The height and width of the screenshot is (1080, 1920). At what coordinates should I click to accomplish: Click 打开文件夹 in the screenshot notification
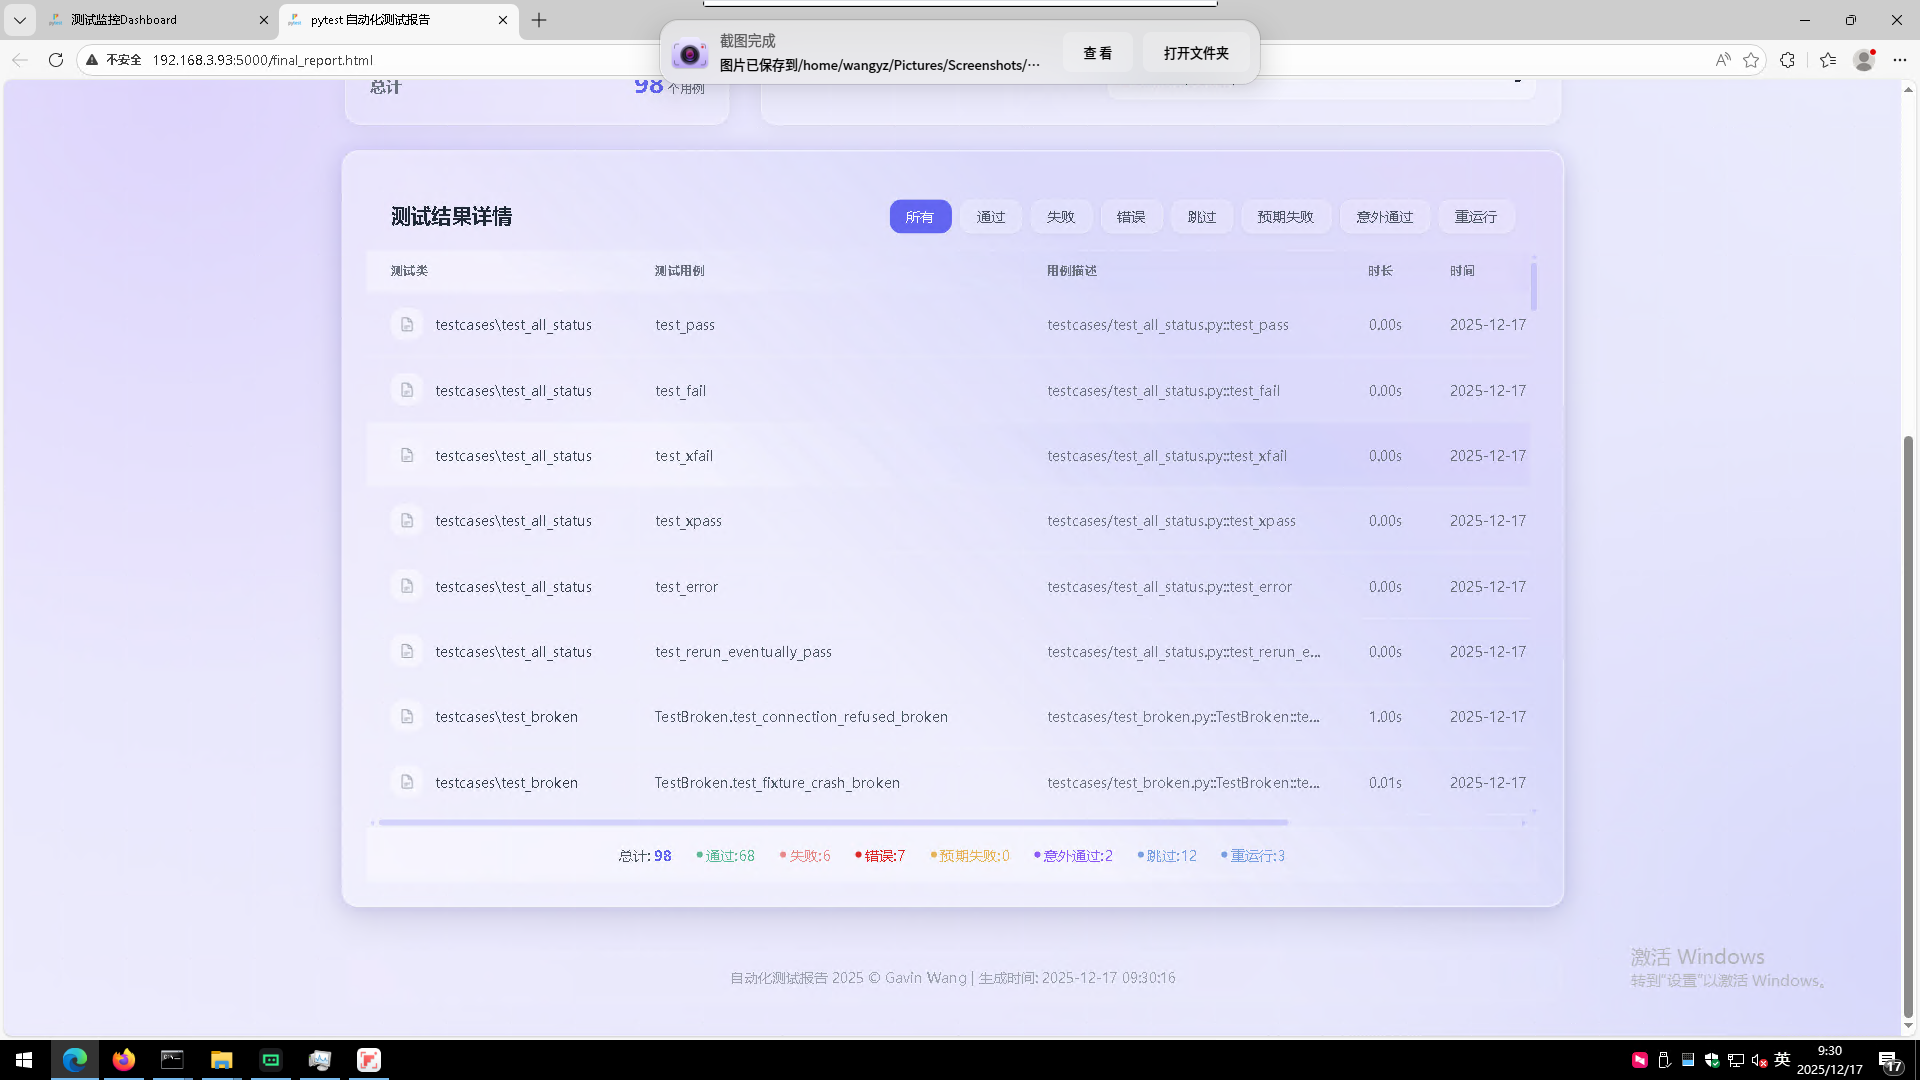click(1196, 53)
